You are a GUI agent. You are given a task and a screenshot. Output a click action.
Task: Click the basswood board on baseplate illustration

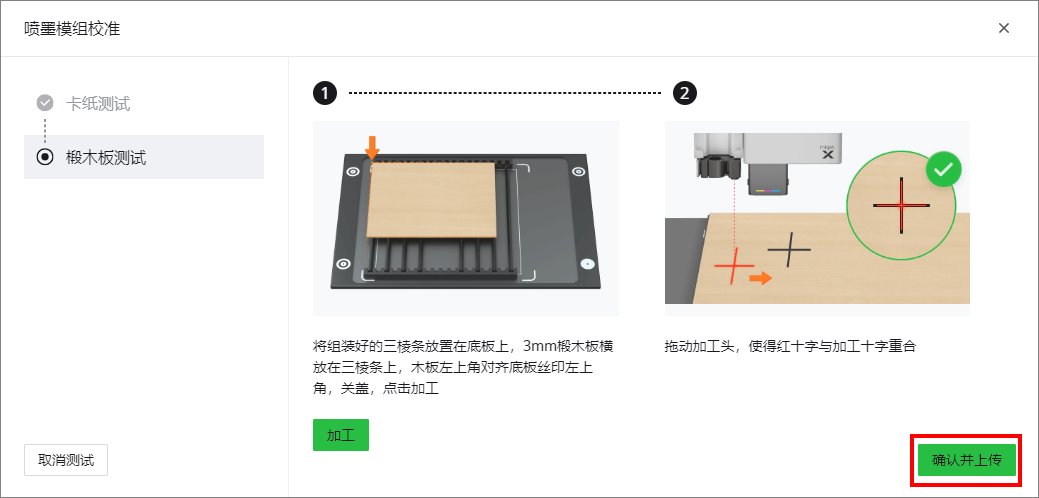(x=431, y=199)
